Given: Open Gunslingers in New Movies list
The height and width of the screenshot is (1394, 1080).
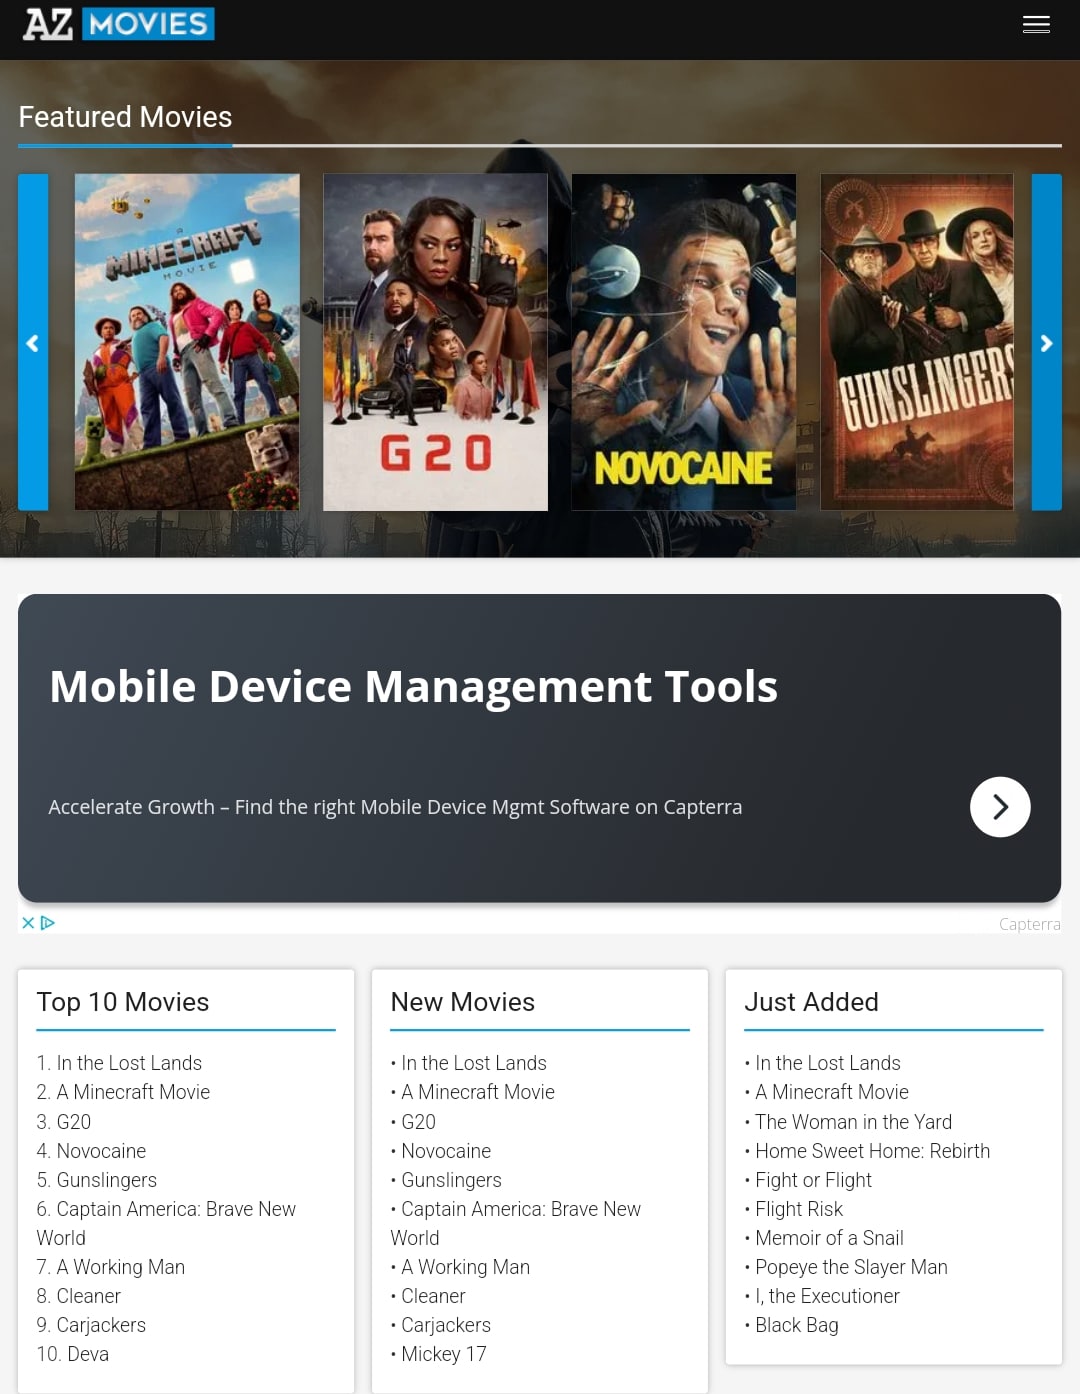Looking at the screenshot, I should coord(452,1180).
